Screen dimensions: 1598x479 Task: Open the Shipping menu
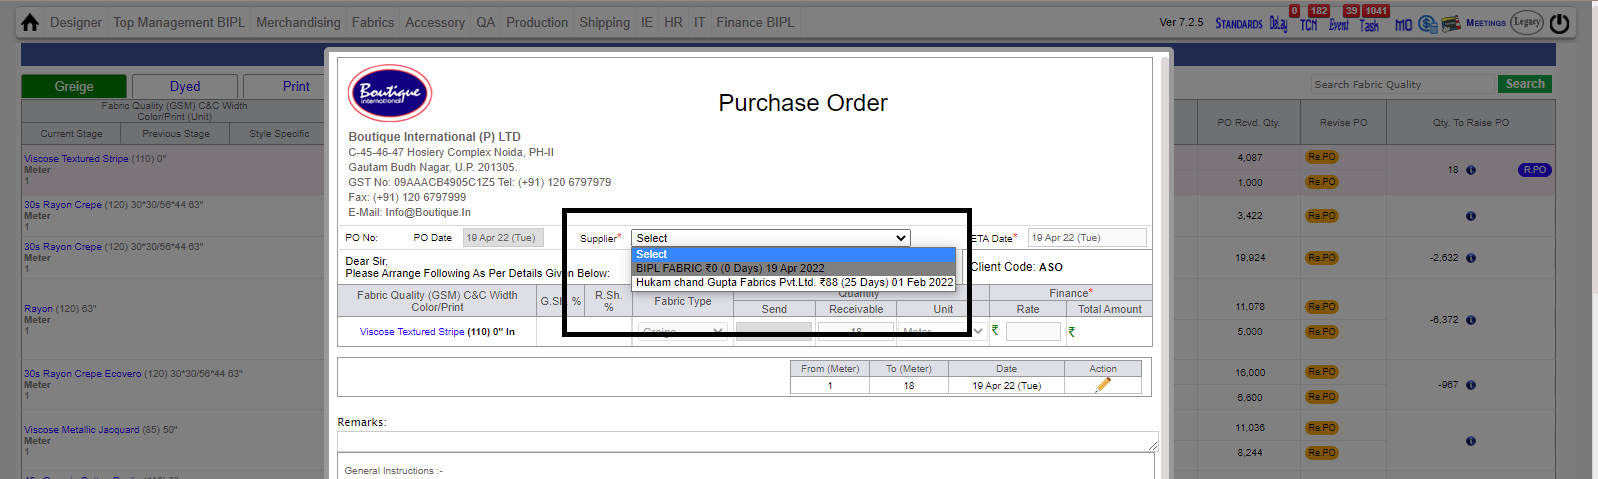pos(605,22)
